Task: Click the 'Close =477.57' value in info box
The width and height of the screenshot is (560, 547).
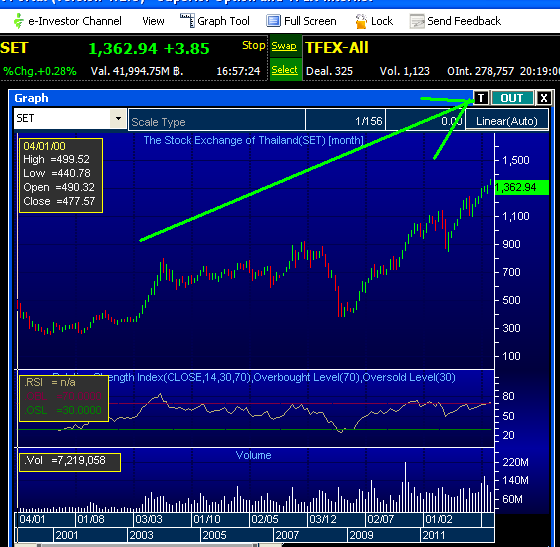Action: click(x=59, y=201)
